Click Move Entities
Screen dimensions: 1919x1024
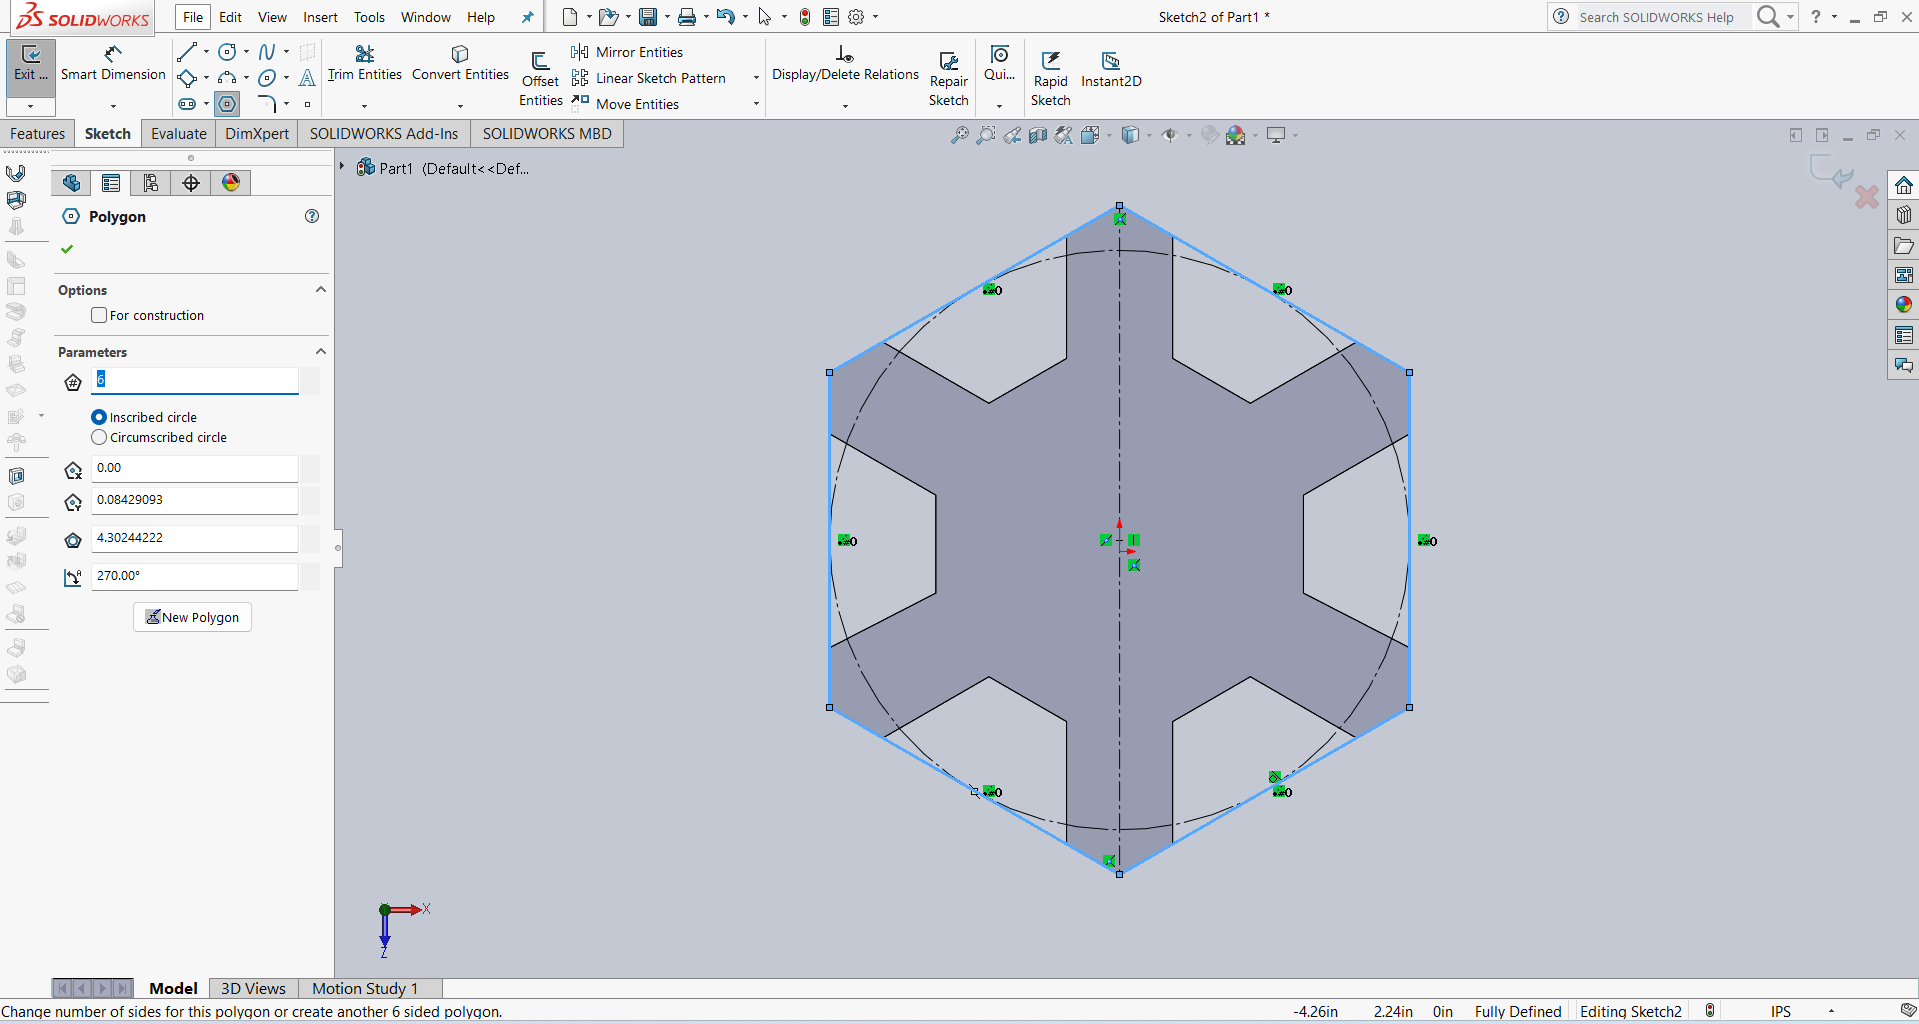pyautogui.click(x=625, y=104)
